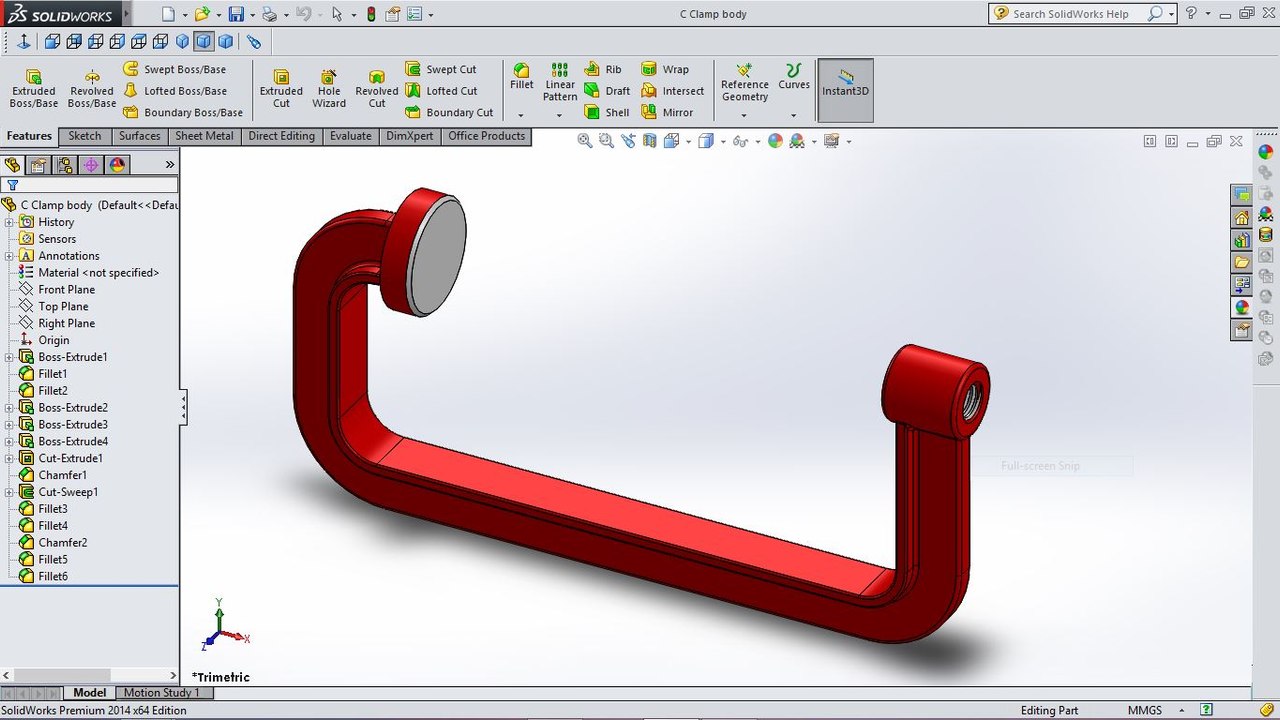The height and width of the screenshot is (720, 1280).
Task: Click the Rebuild traffic light icon
Action: pos(371,14)
